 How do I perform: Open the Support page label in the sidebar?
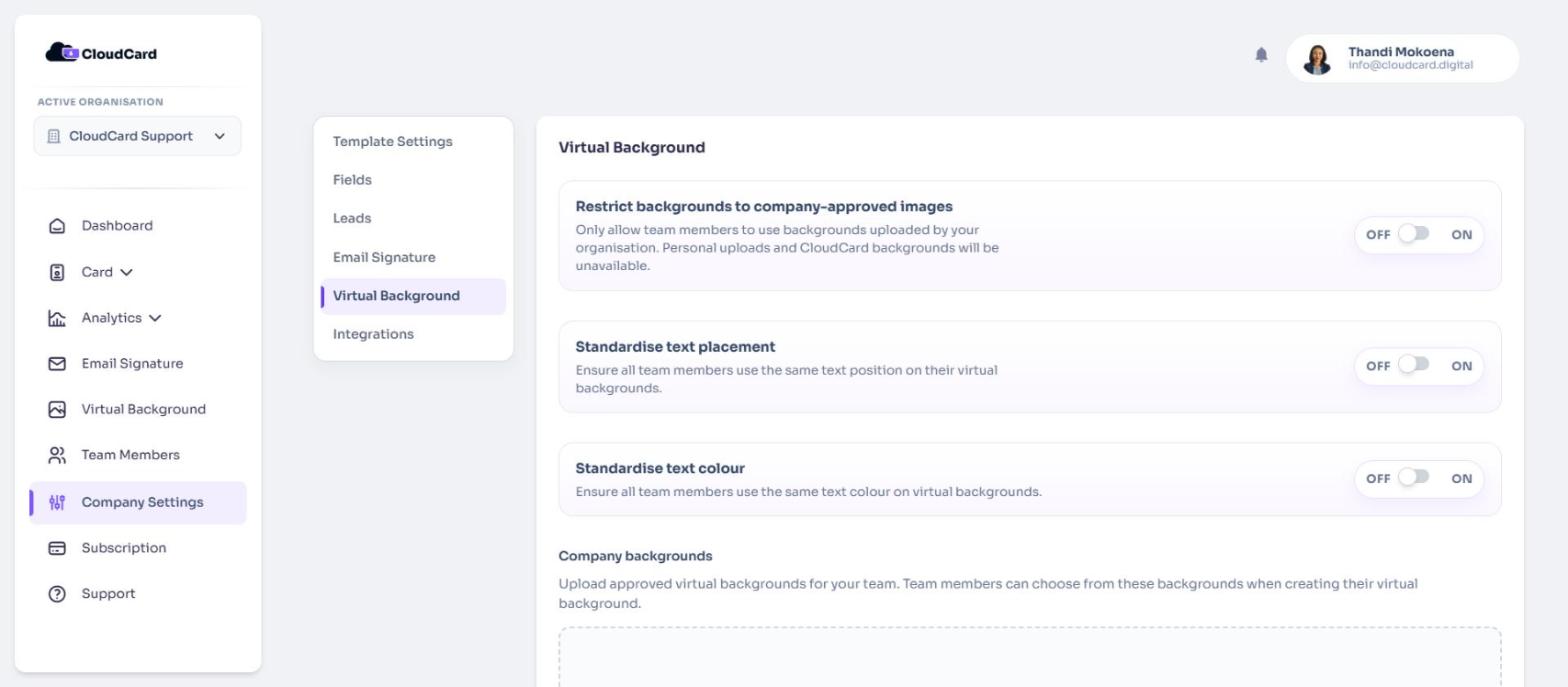(108, 594)
